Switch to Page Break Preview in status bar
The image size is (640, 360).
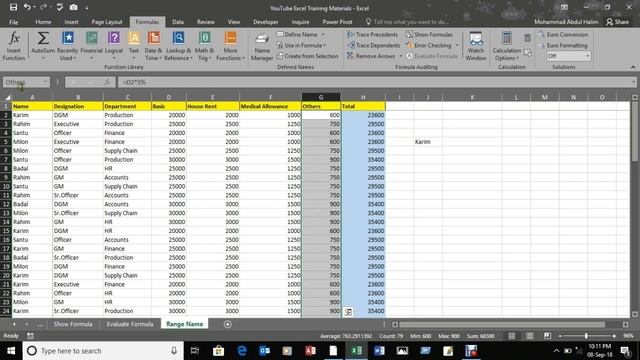pos(547,336)
